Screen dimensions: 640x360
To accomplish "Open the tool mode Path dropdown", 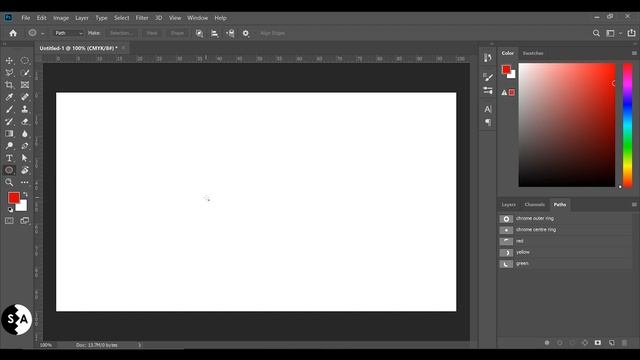I will pos(68,33).
